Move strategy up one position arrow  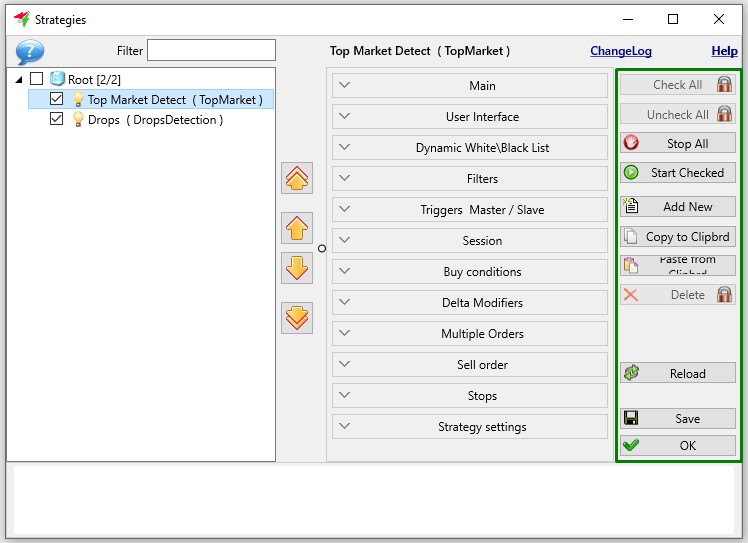pos(297,228)
